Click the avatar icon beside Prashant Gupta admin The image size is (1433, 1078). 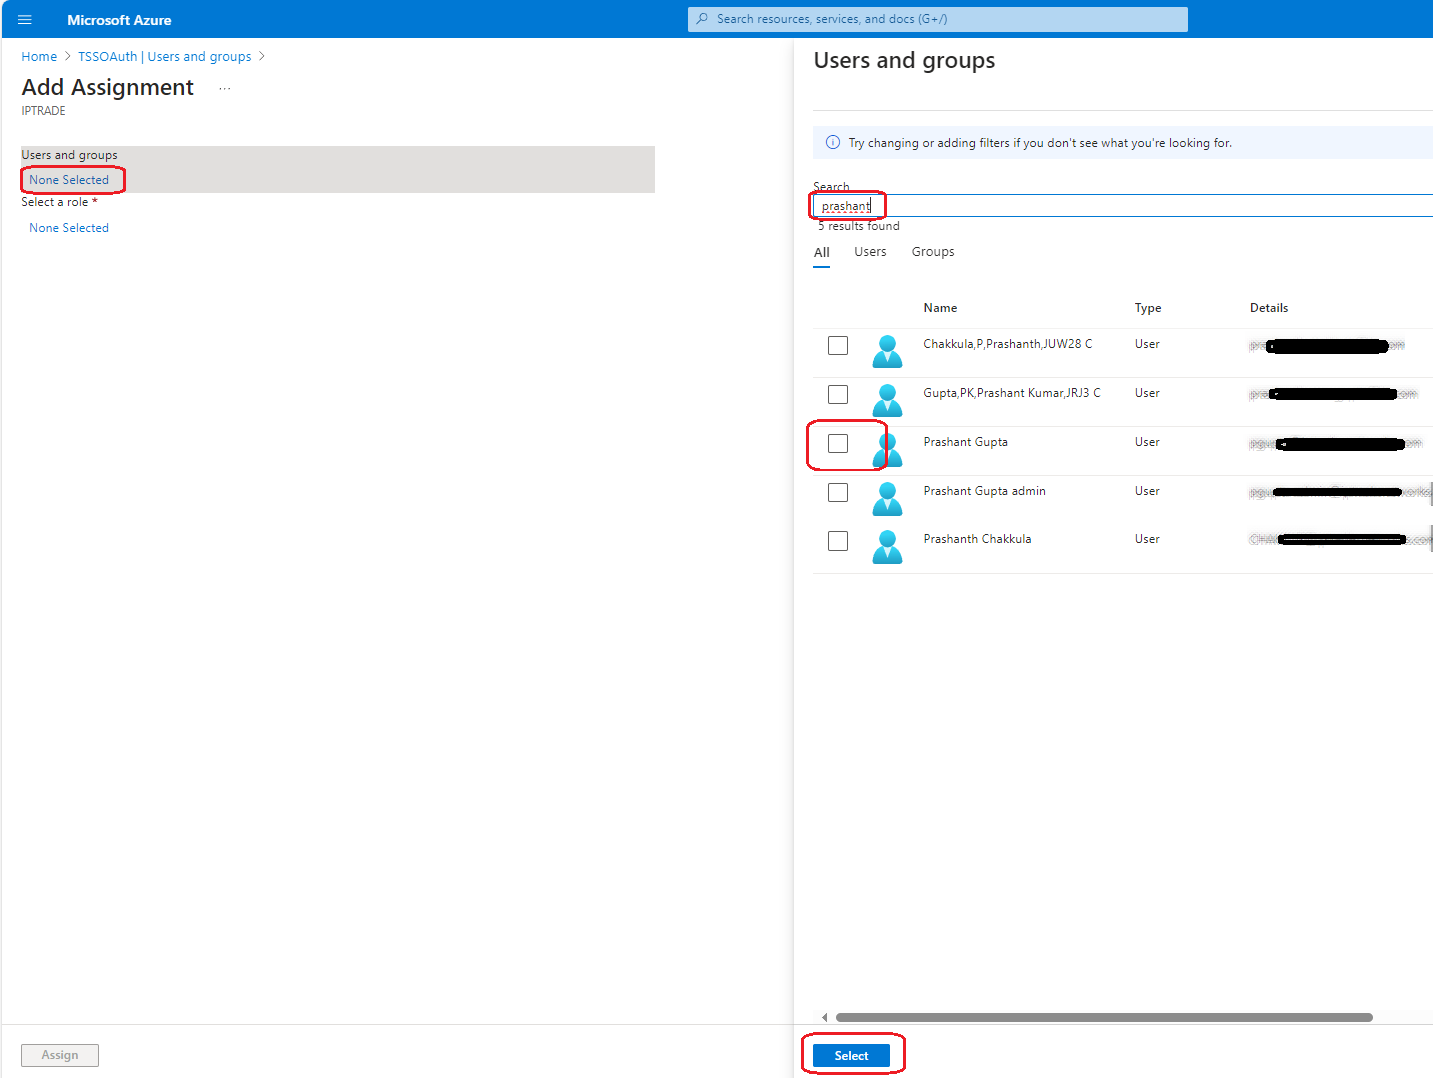887,498
